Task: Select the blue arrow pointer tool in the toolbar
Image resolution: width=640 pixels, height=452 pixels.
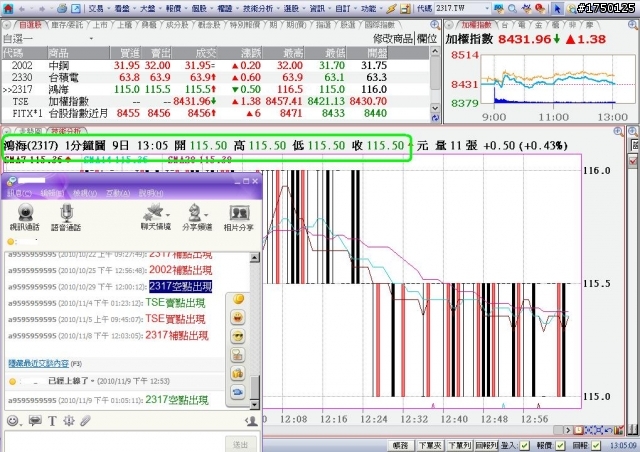Action: point(558,8)
